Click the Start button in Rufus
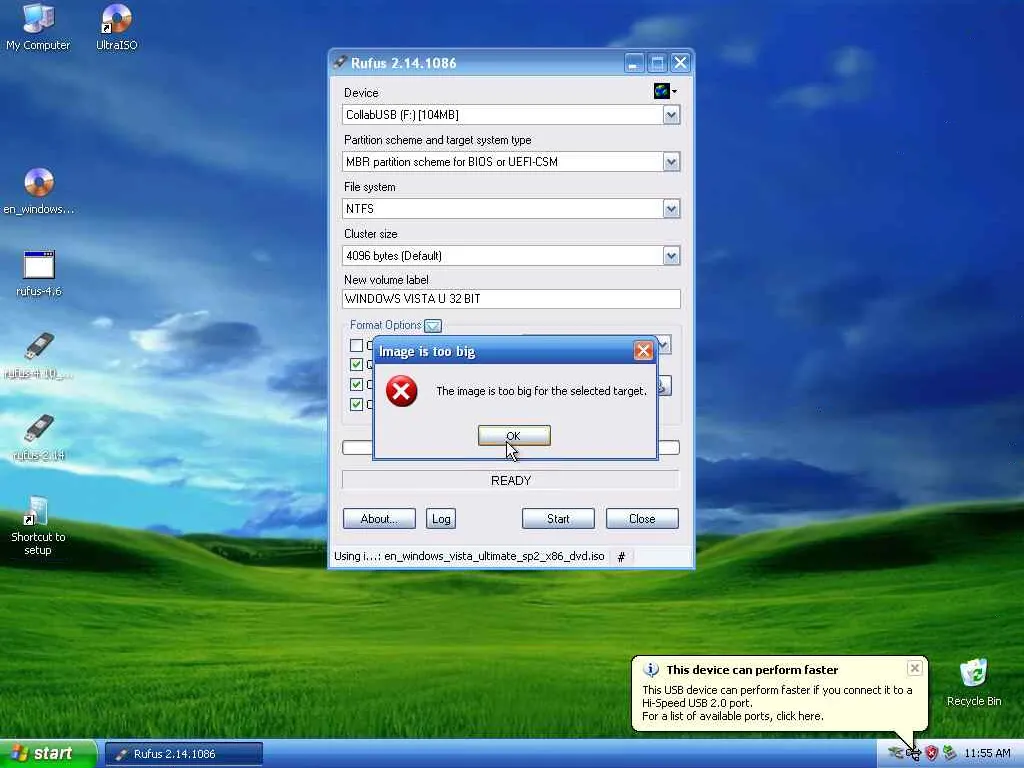 558,519
